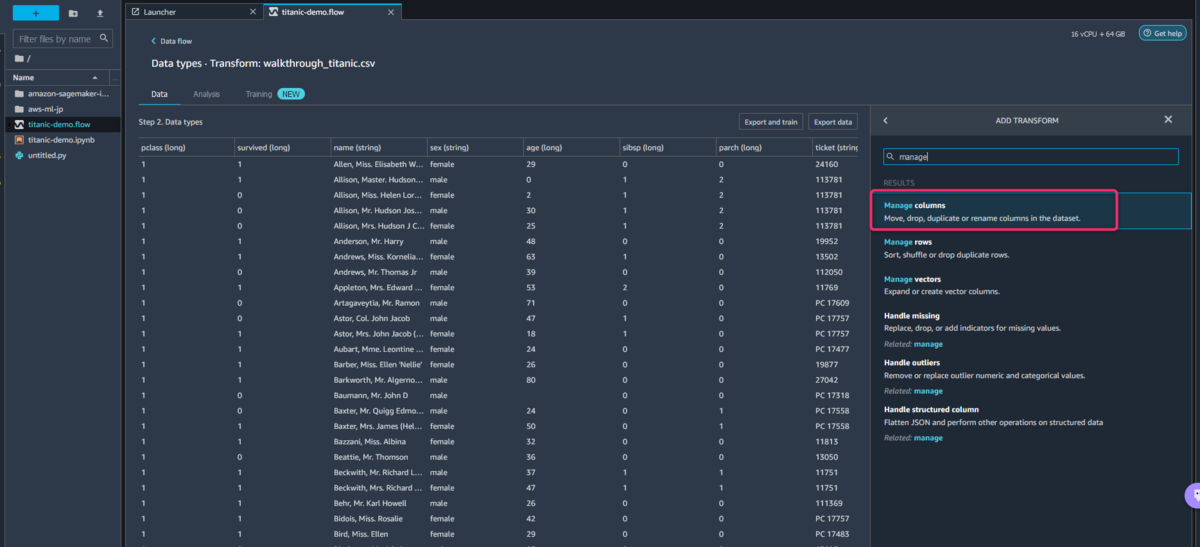The image size is (1200, 547).
Task: Close the titanic-demo.flow tab
Action: tap(389, 12)
